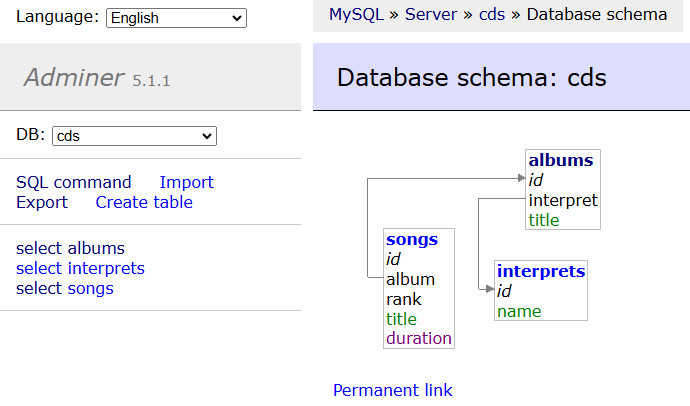Viewport: 690px width, 406px height.
Task: Open the Permanent link
Action: pyautogui.click(x=393, y=390)
